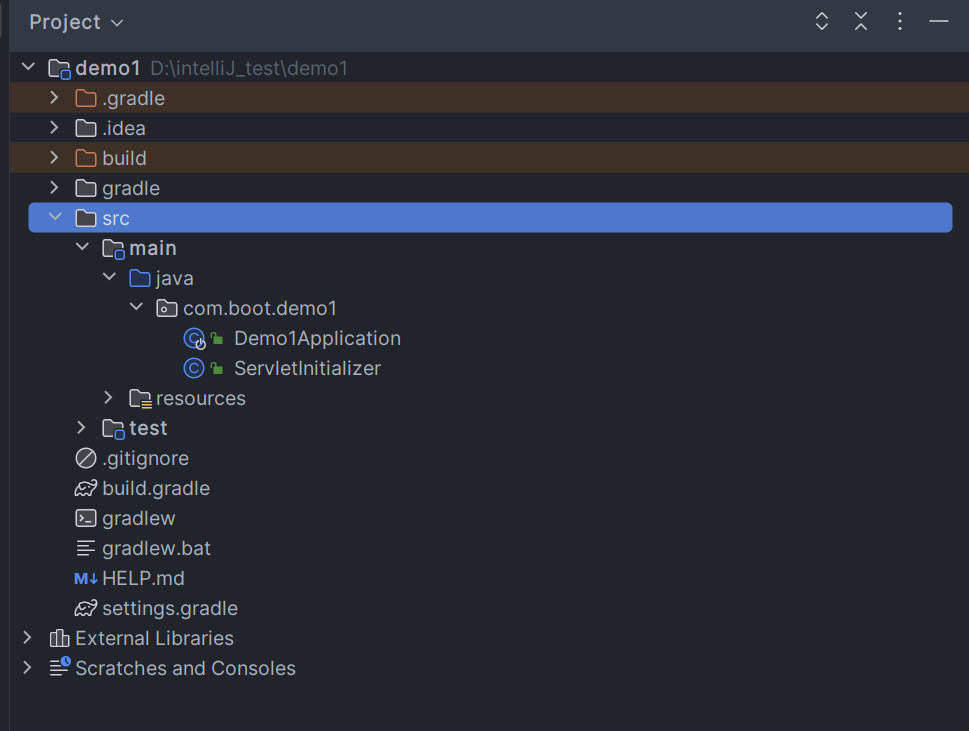Open the Project panel options menu

(899, 22)
